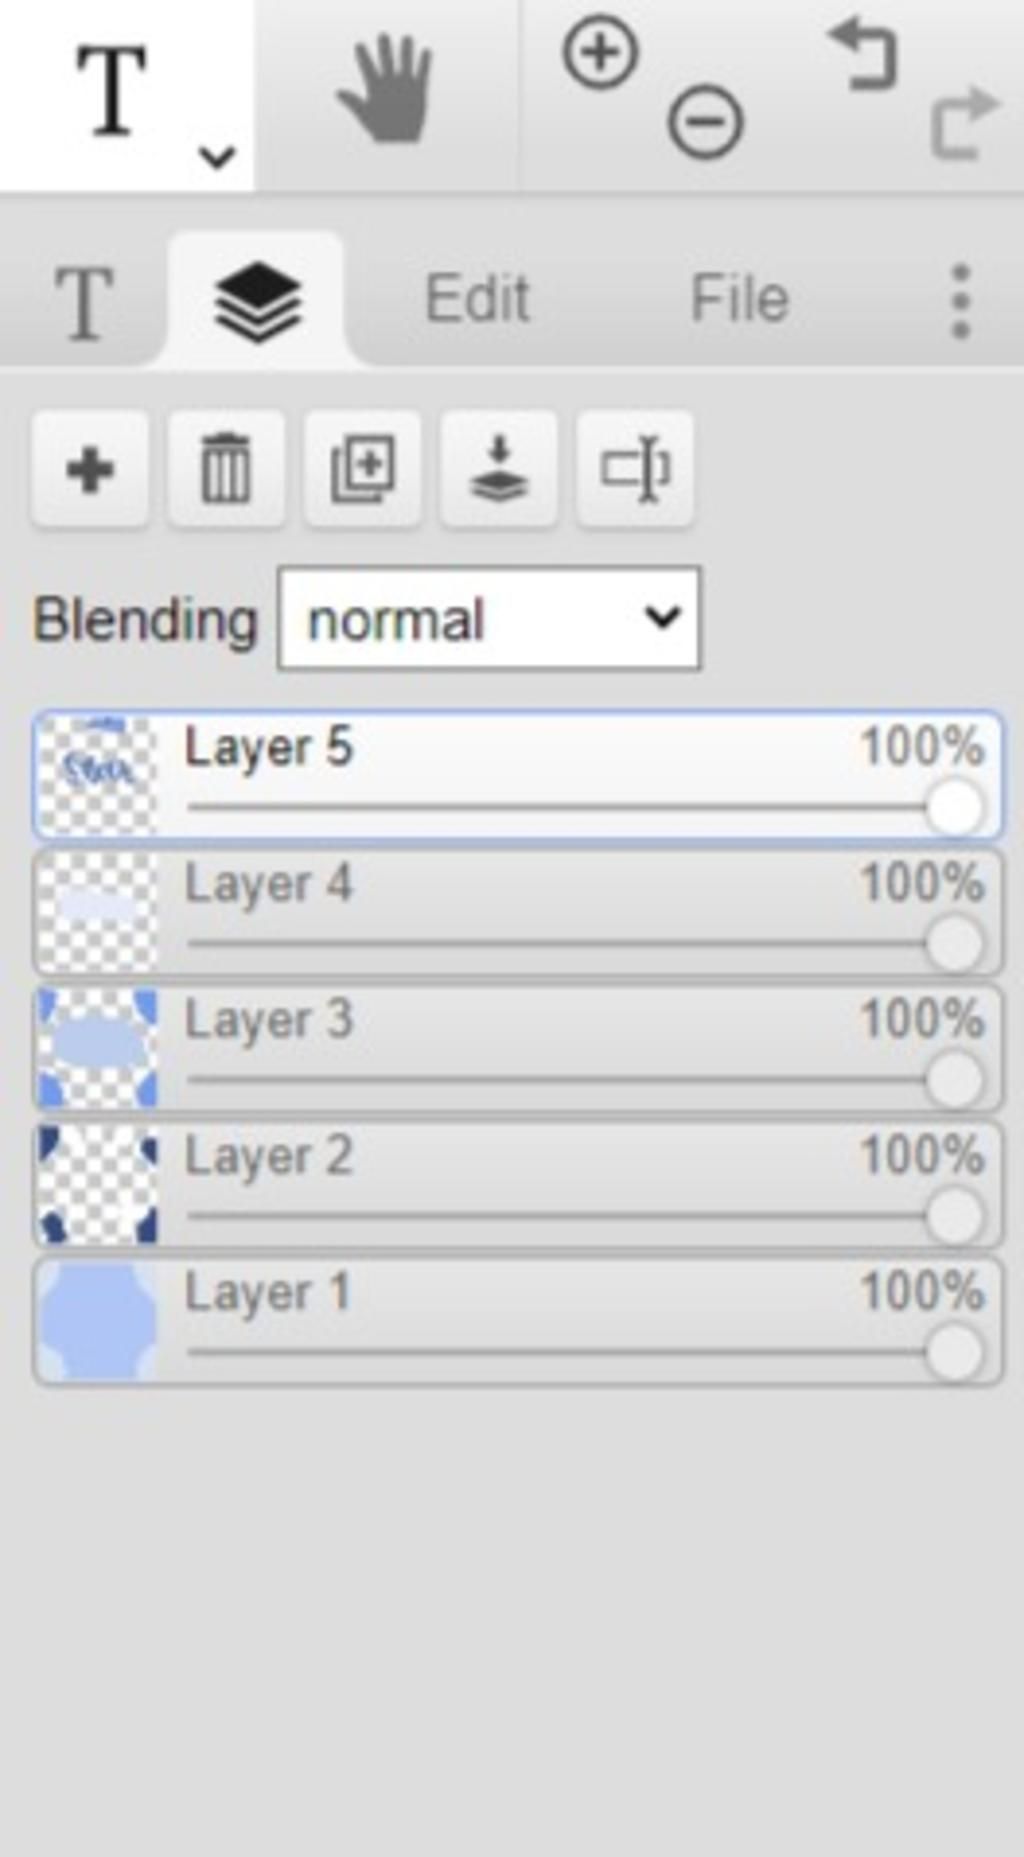Click the zoom in plus icon
Image resolution: width=1024 pixels, height=1857 pixels.
coord(600,52)
